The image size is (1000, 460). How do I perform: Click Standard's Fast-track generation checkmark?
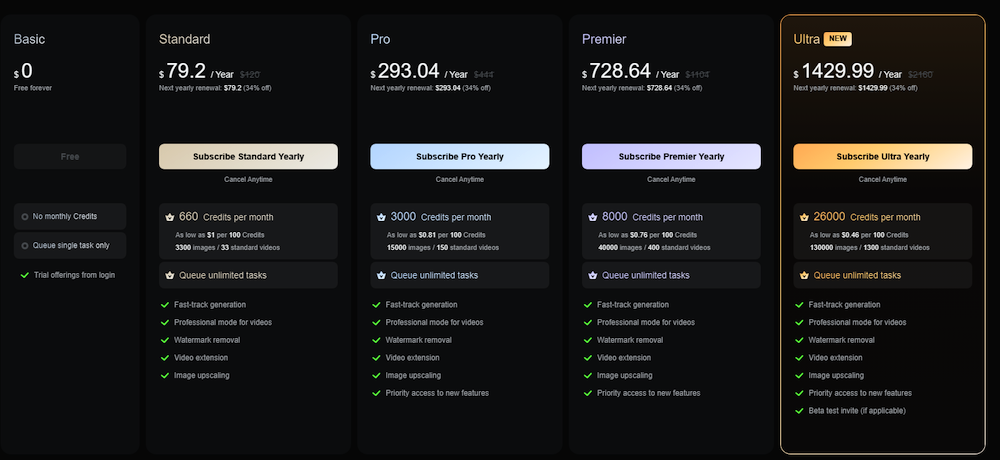pyautogui.click(x=165, y=305)
